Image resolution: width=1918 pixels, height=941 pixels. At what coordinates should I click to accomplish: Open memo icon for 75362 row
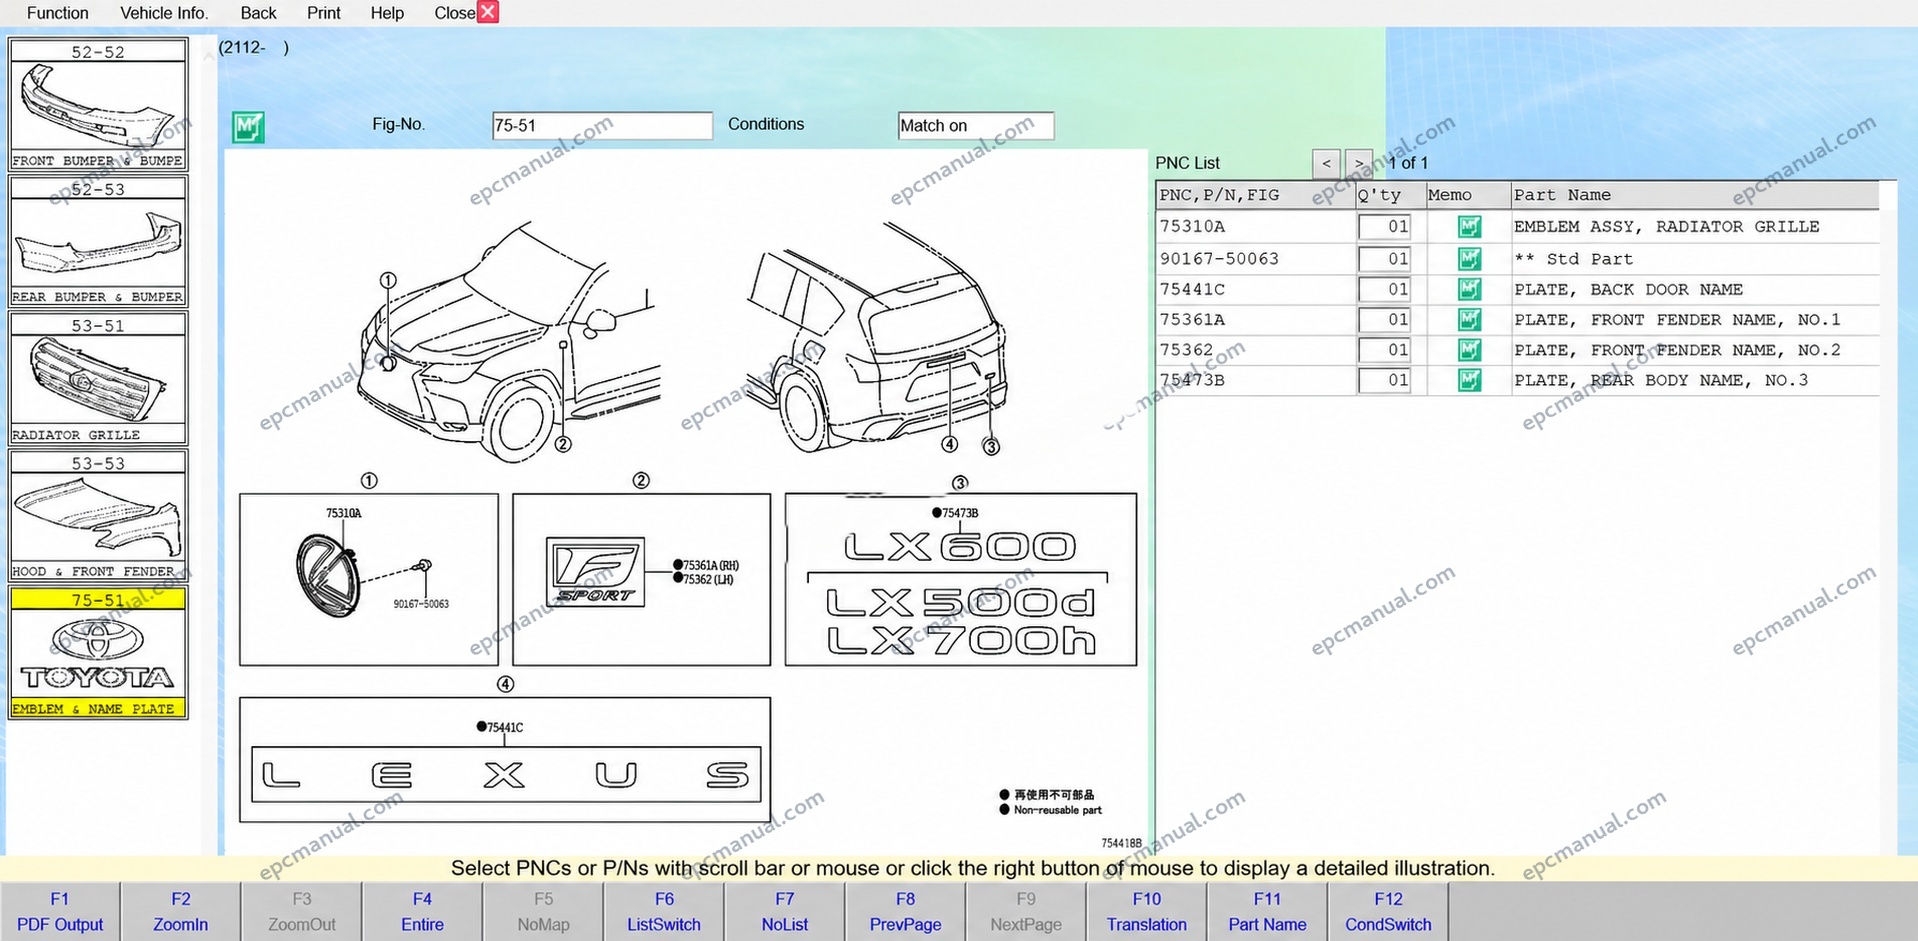(x=1469, y=350)
